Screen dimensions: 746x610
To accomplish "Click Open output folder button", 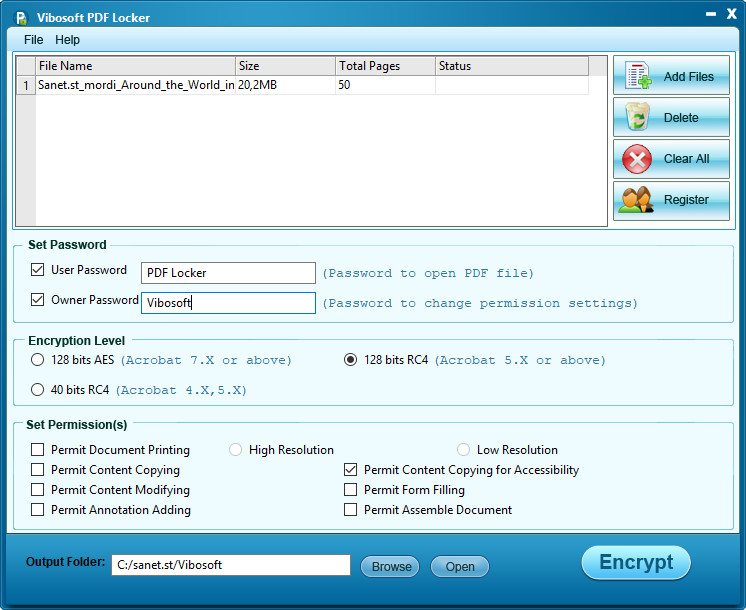I will [x=460, y=566].
